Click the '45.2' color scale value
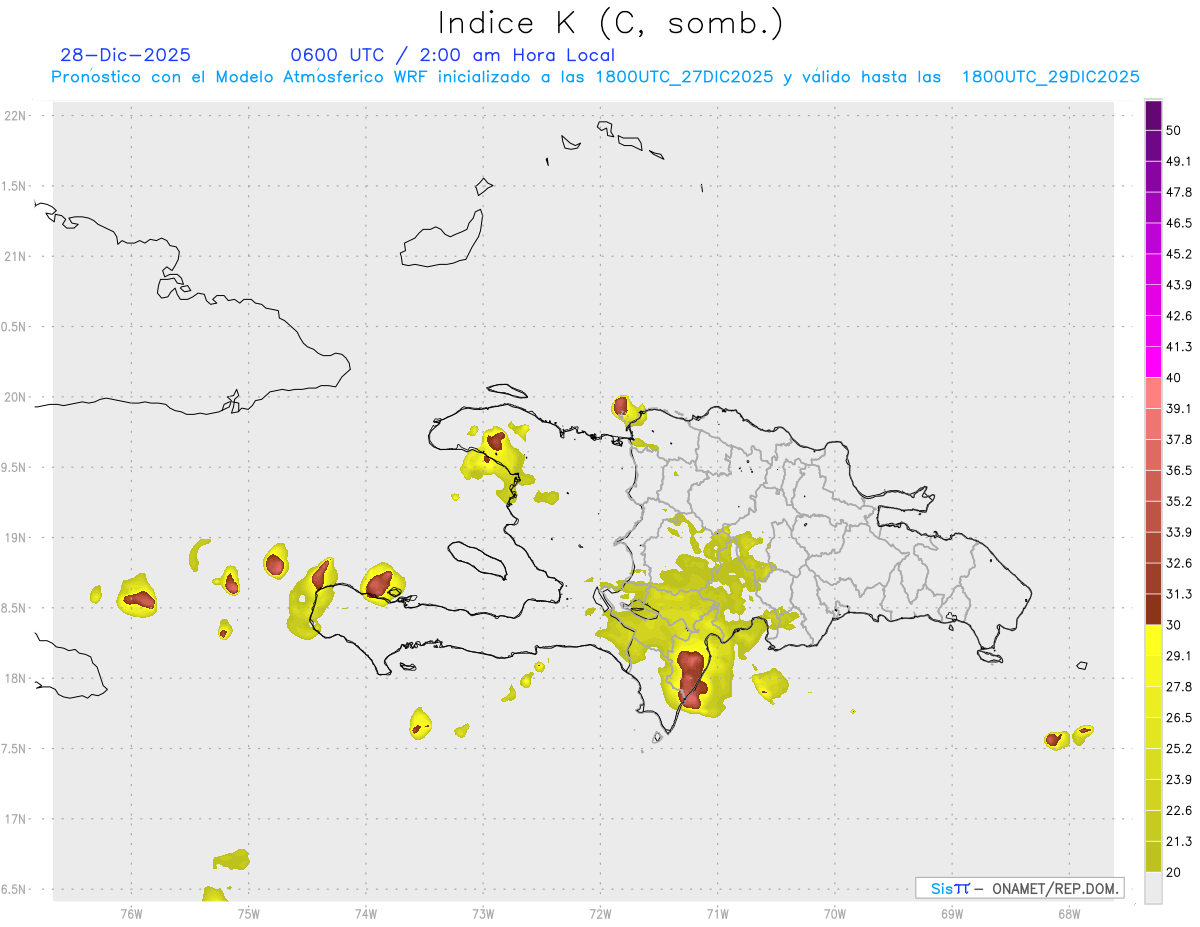Screen dimensions: 1200x927 click(x=1179, y=254)
